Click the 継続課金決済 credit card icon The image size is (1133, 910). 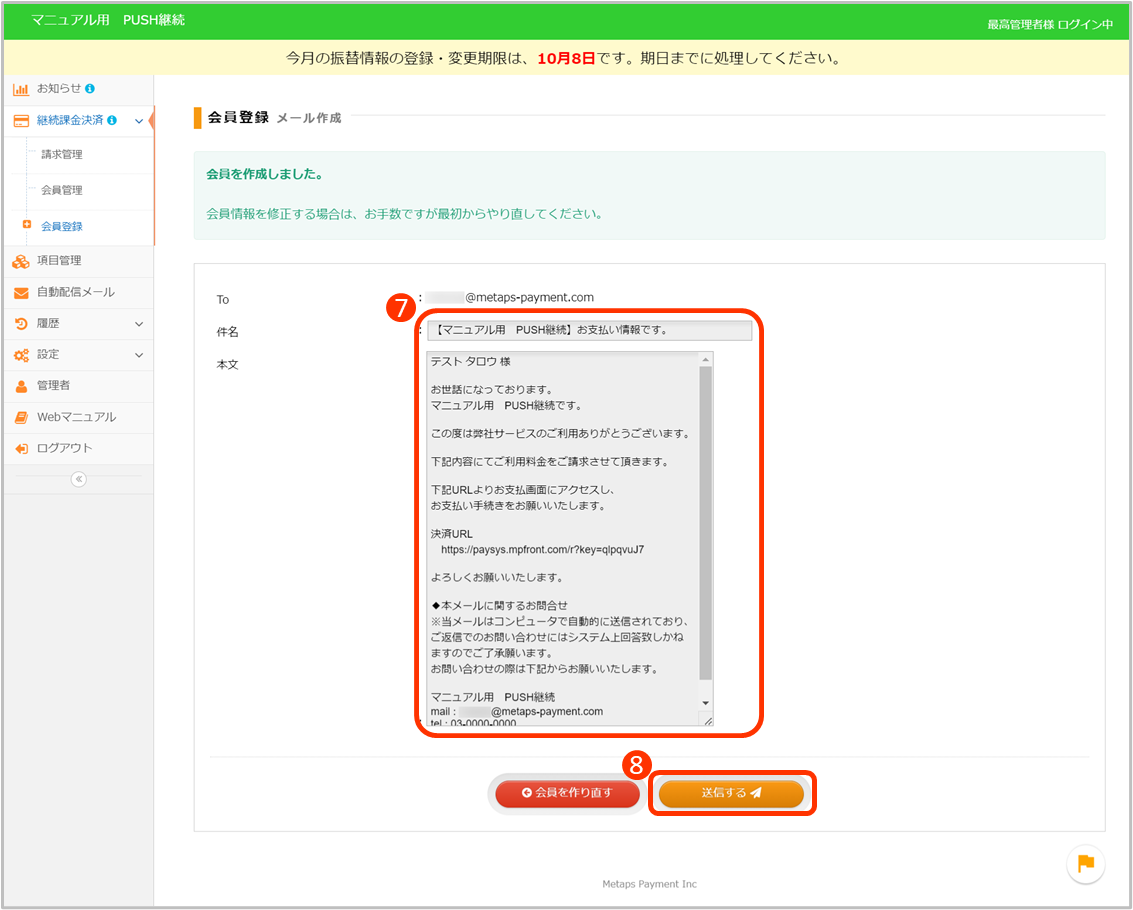pos(21,121)
